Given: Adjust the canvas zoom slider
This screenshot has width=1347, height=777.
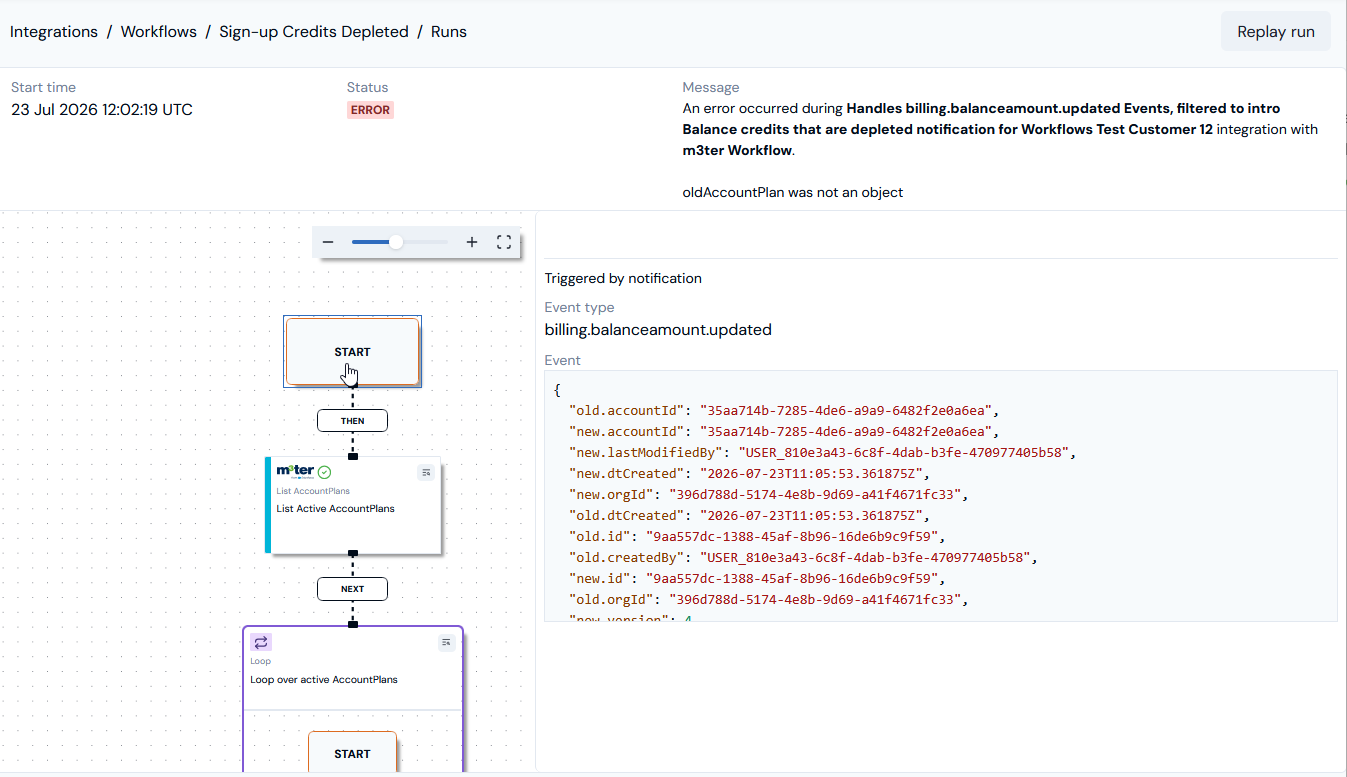Looking at the screenshot, I should (396, 242).
